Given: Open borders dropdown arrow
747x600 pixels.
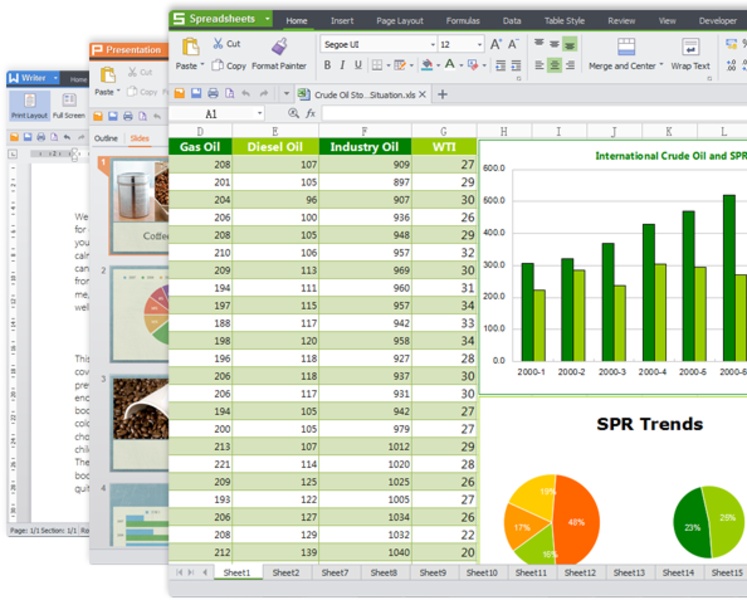Looking at the screenshot, I should (388, 66).
